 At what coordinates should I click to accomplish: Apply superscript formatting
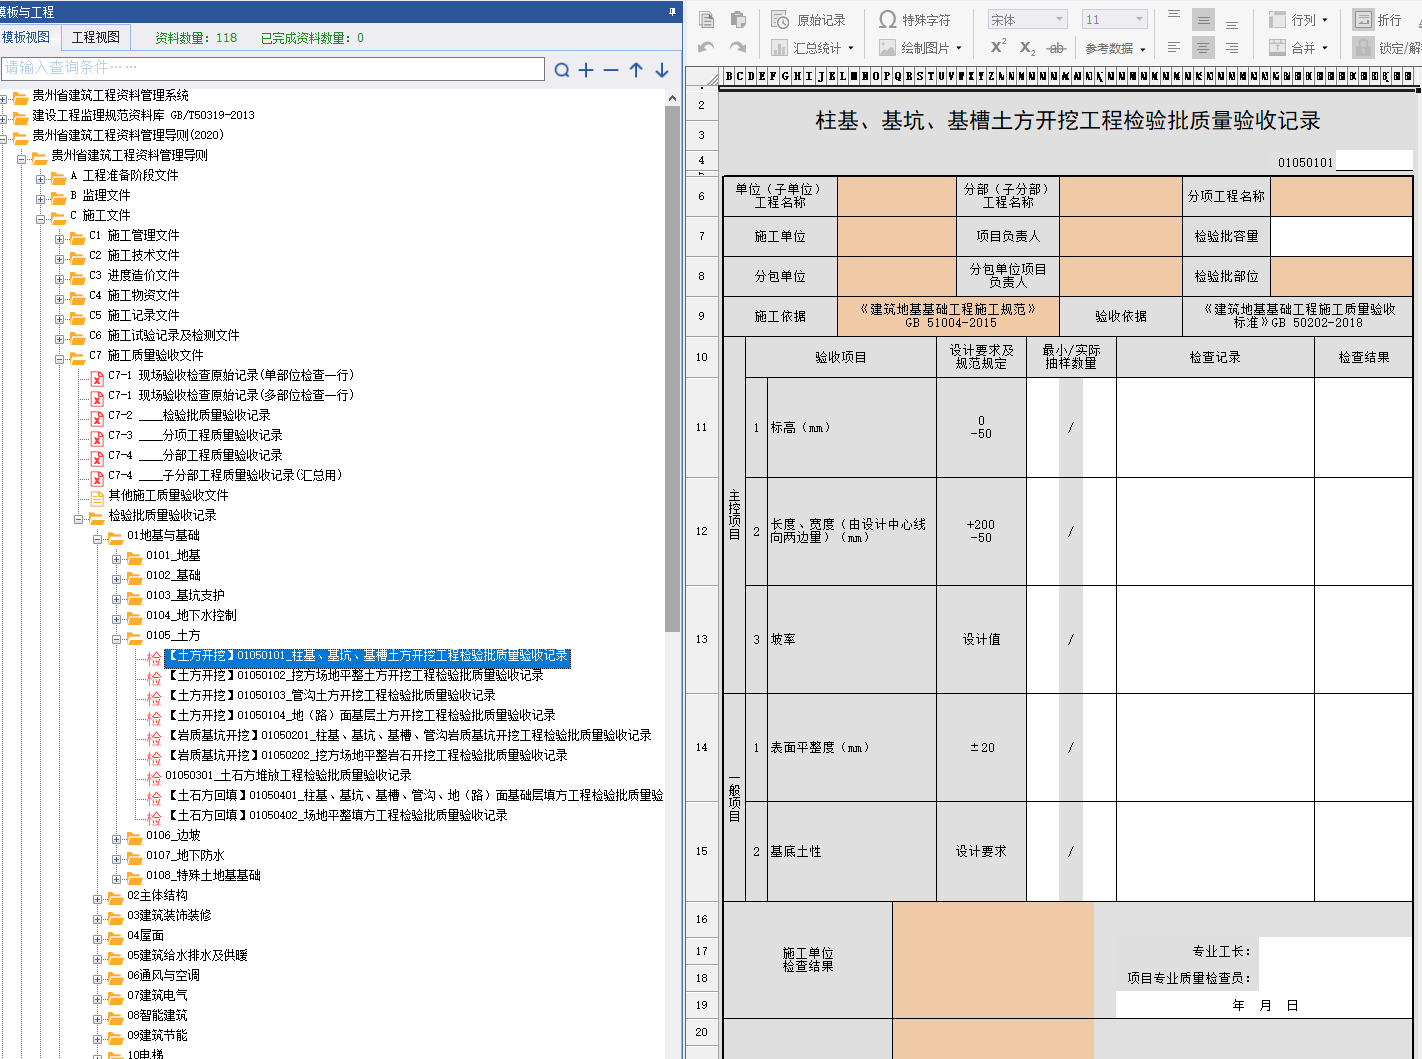[998, 47]
